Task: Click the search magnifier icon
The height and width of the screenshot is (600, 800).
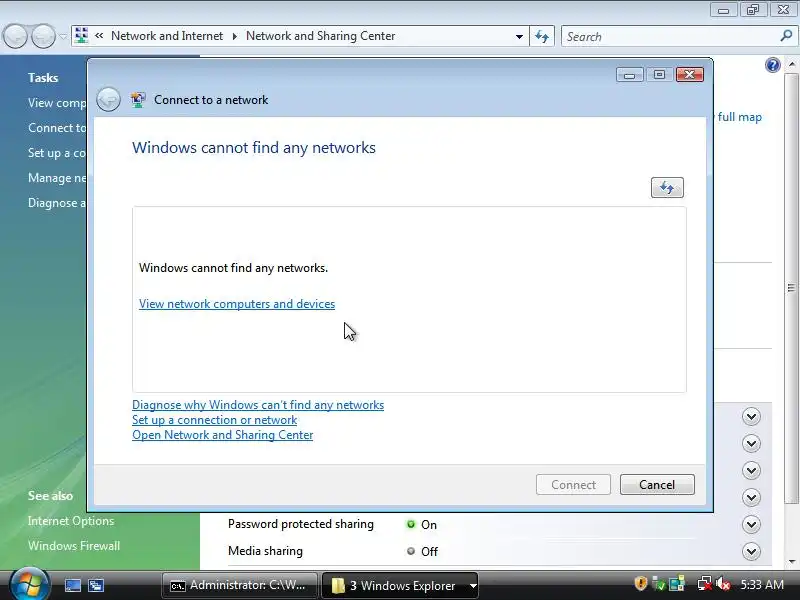Action: [786, 36]
